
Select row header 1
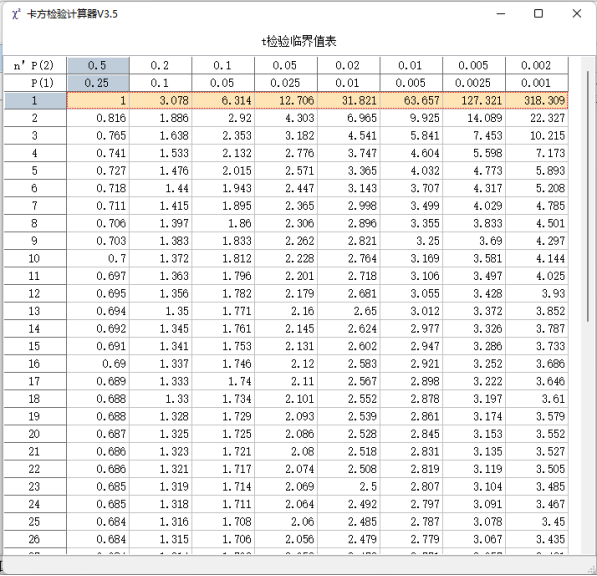pyautogui.click(x=35, y=101)
